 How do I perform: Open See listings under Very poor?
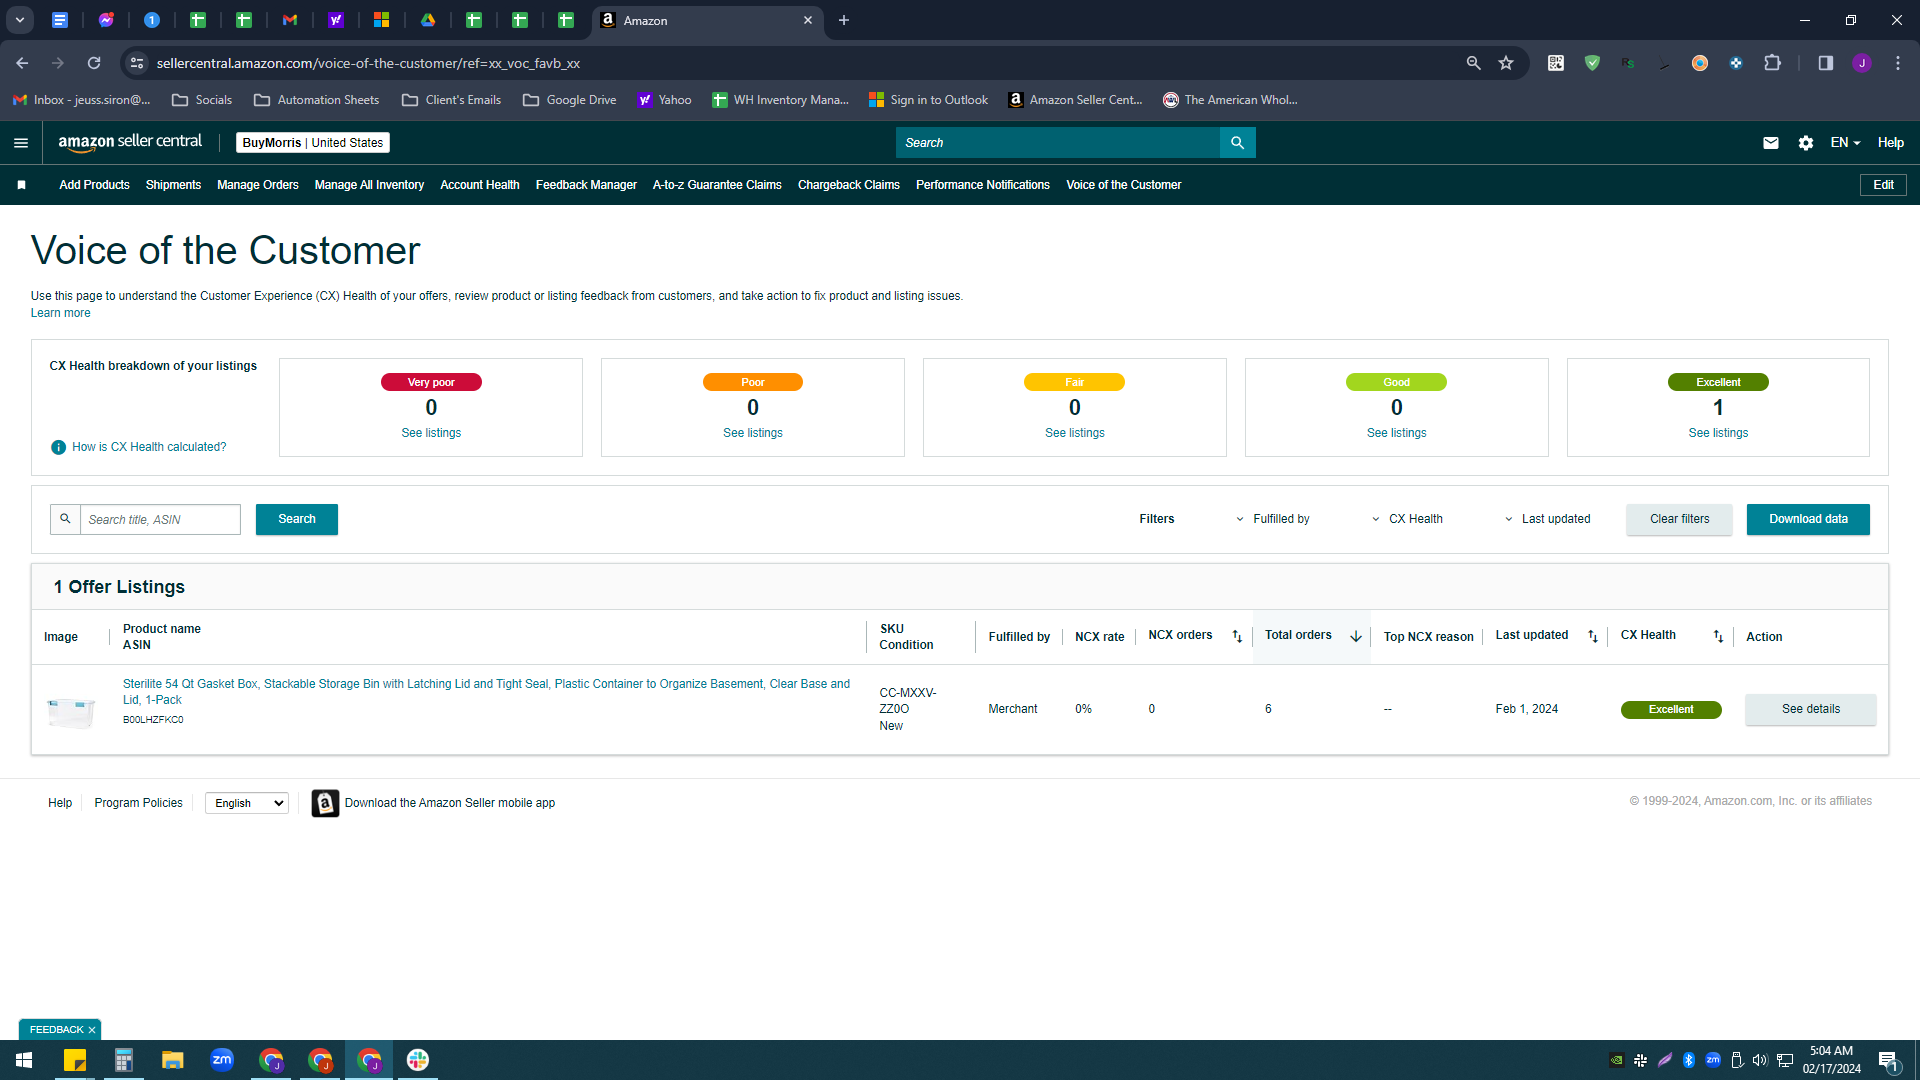click(x=431, y=433)
